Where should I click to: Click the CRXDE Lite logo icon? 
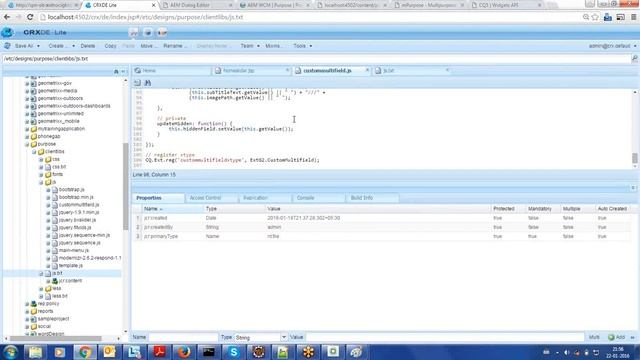click(x=7, y=32)
